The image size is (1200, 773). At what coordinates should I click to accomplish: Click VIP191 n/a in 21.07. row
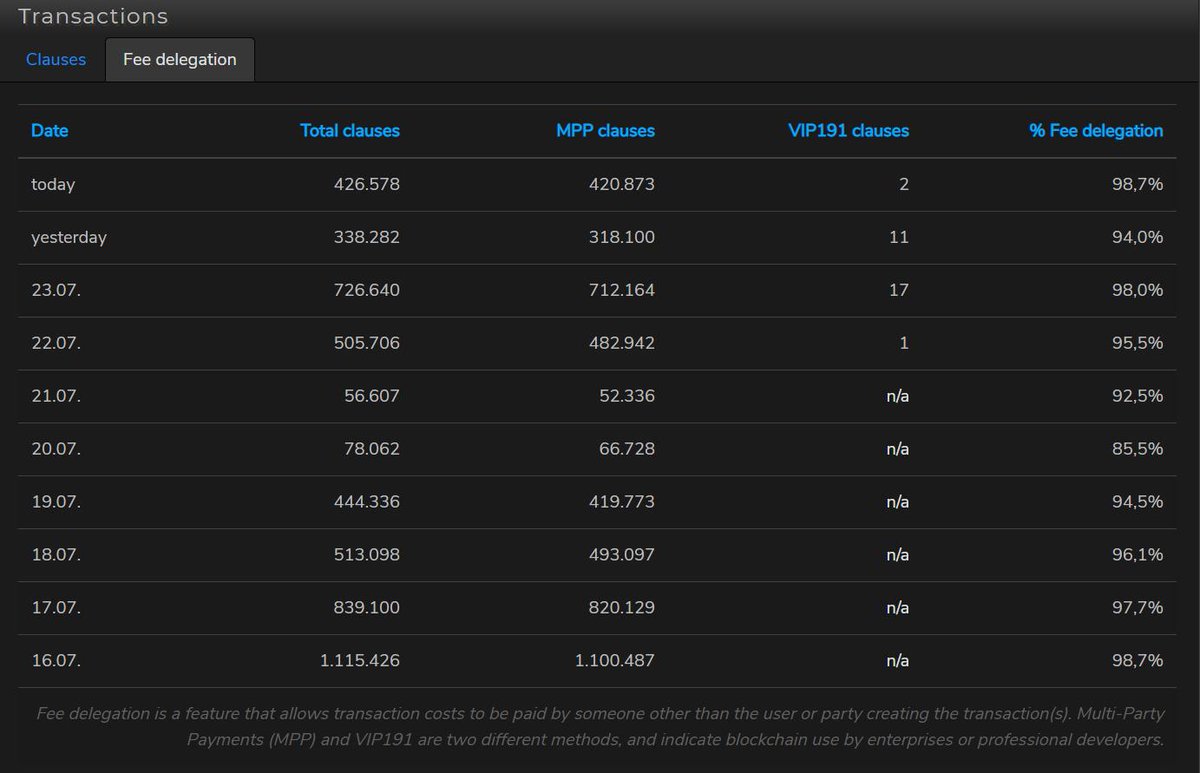point(898,396)
